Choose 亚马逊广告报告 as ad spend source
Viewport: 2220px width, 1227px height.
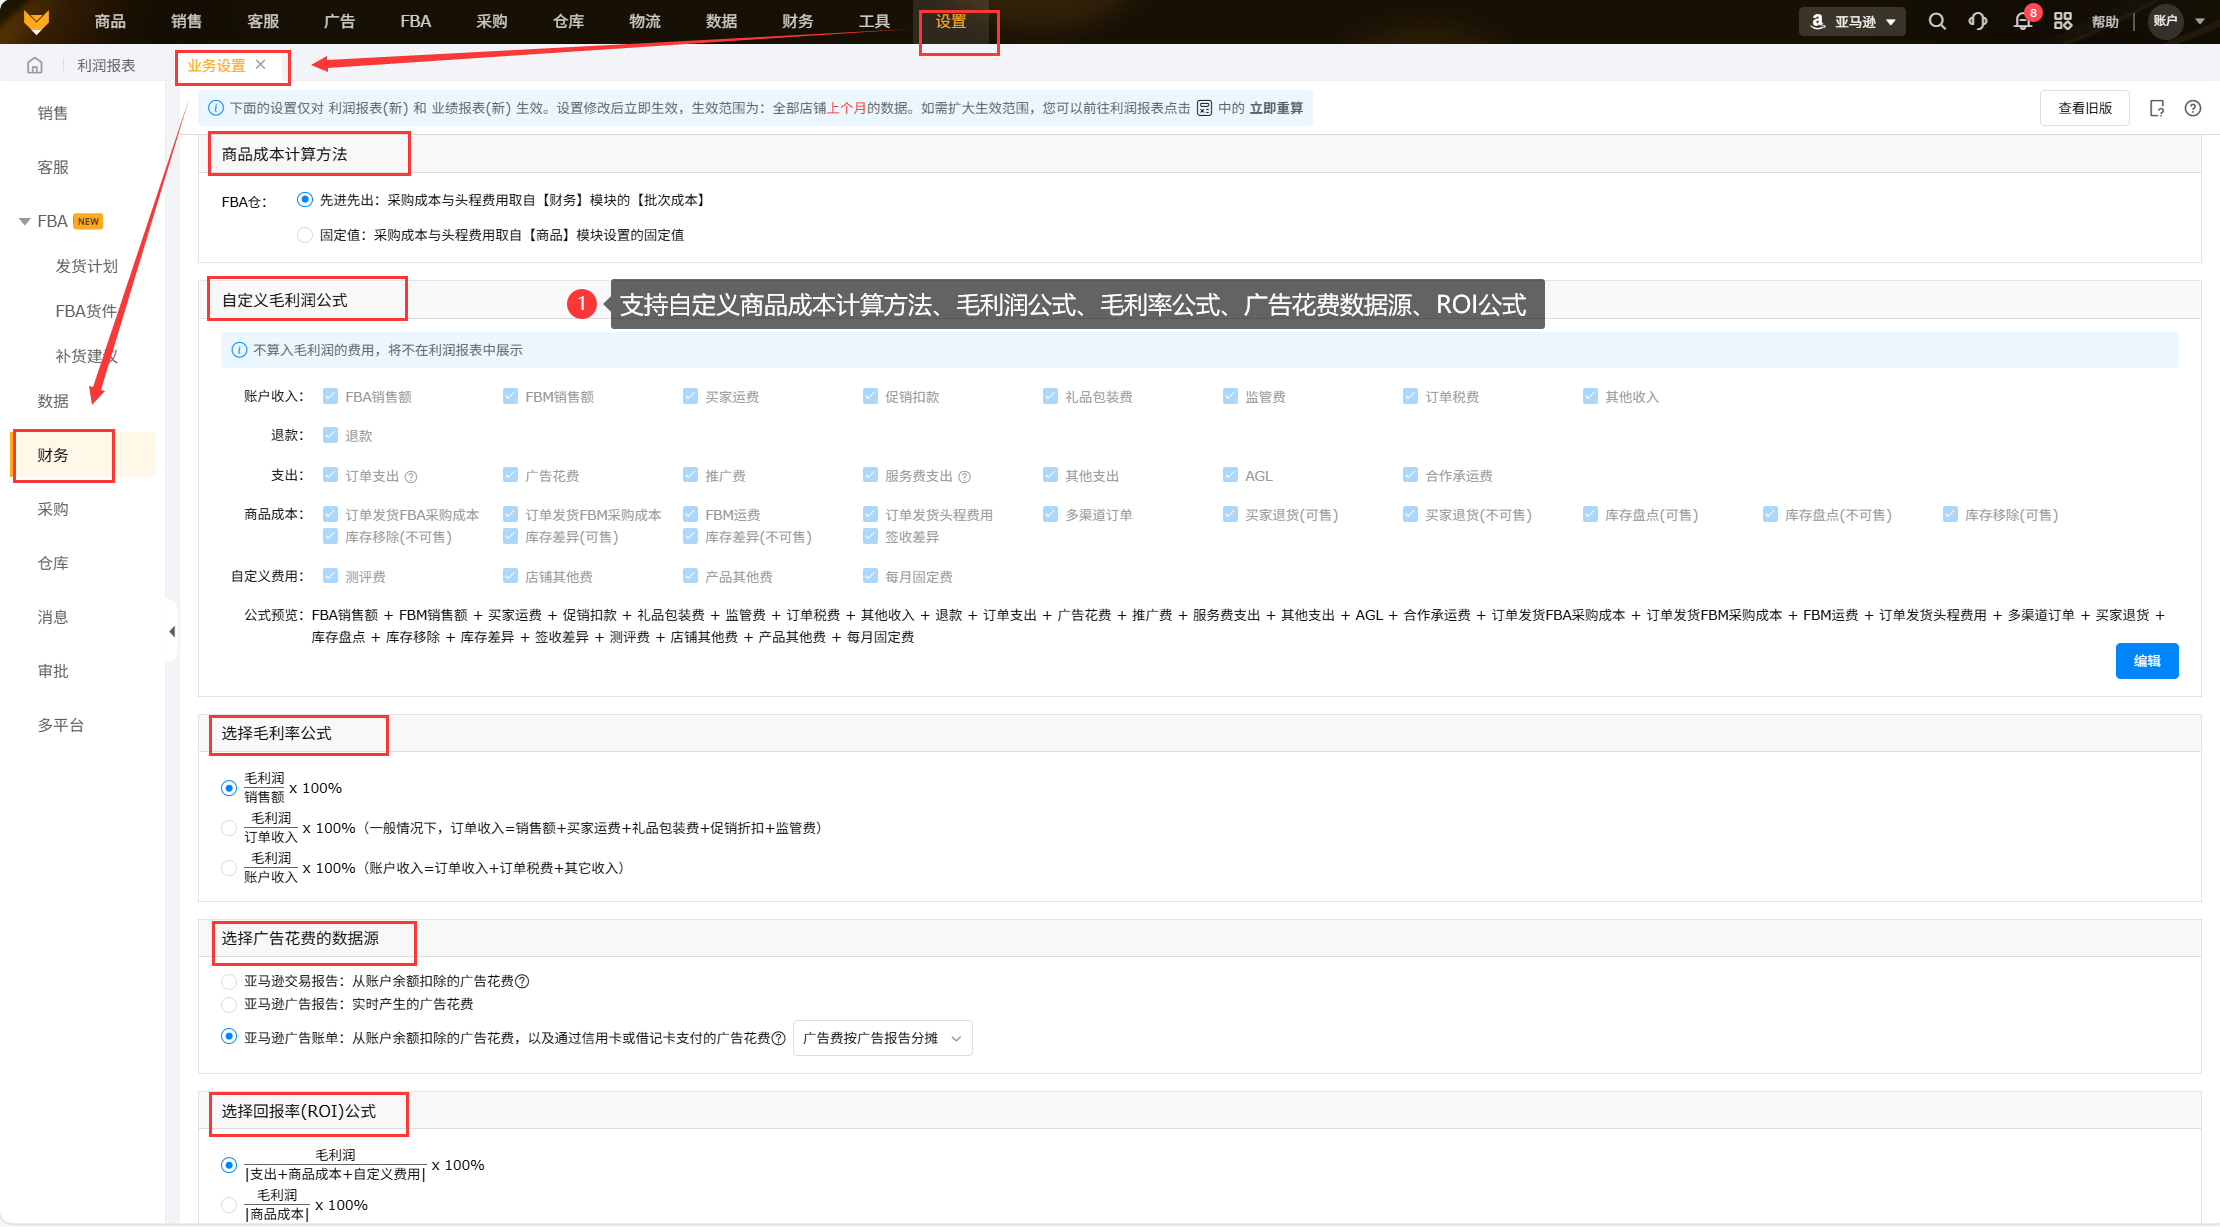[x=229, y=1004]
